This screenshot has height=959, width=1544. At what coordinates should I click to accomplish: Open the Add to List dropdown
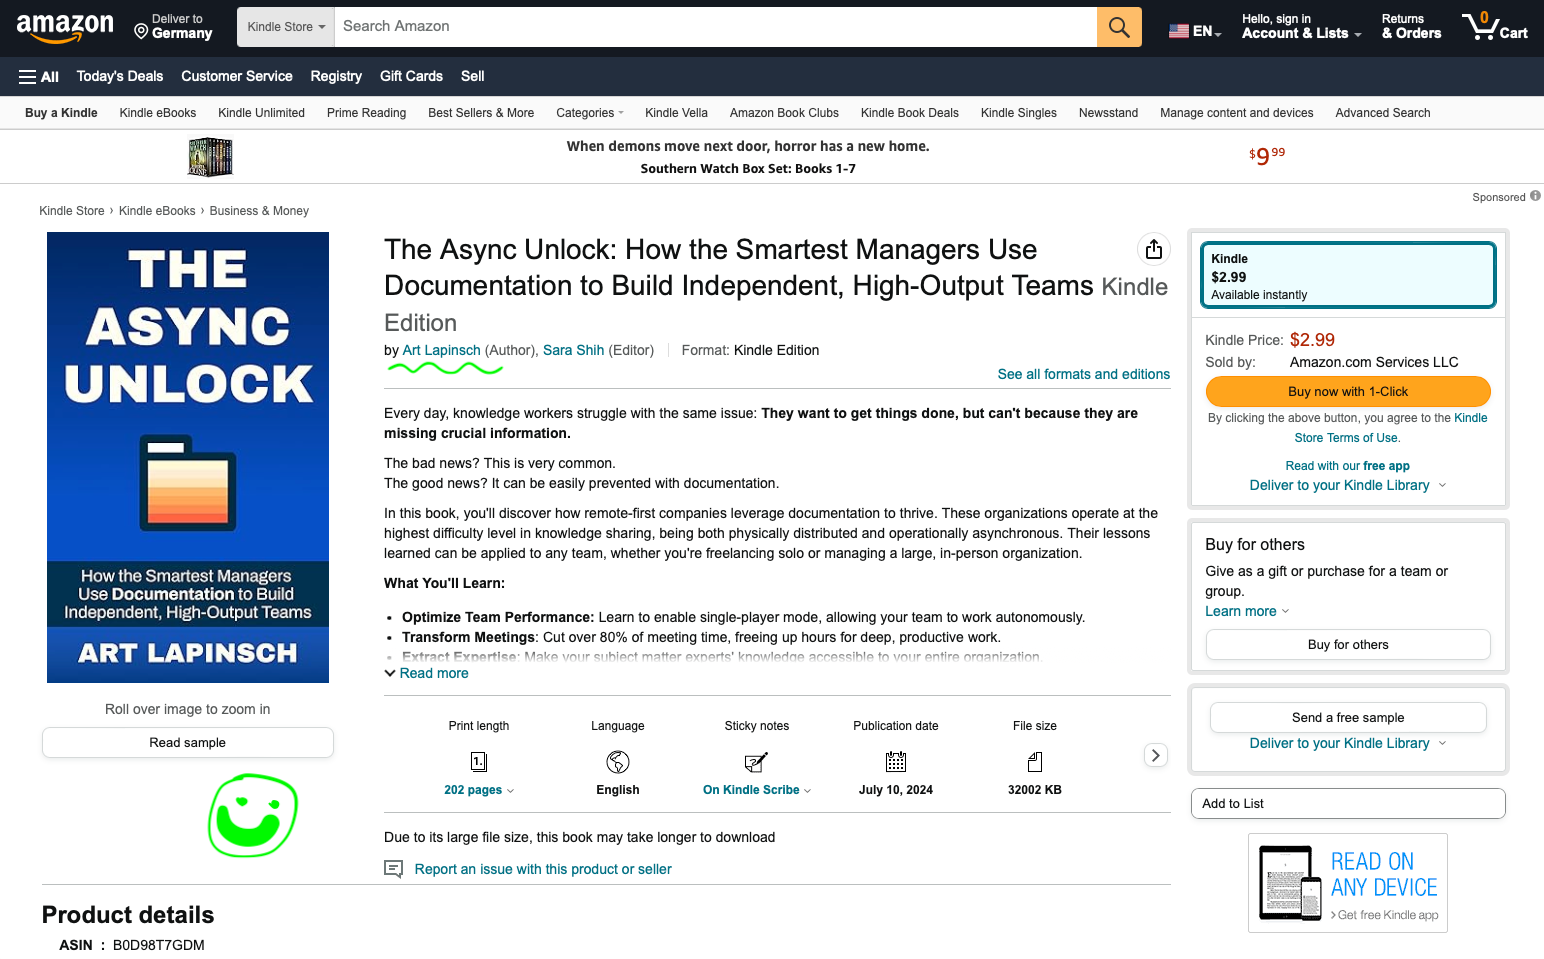pos(1348,804)
